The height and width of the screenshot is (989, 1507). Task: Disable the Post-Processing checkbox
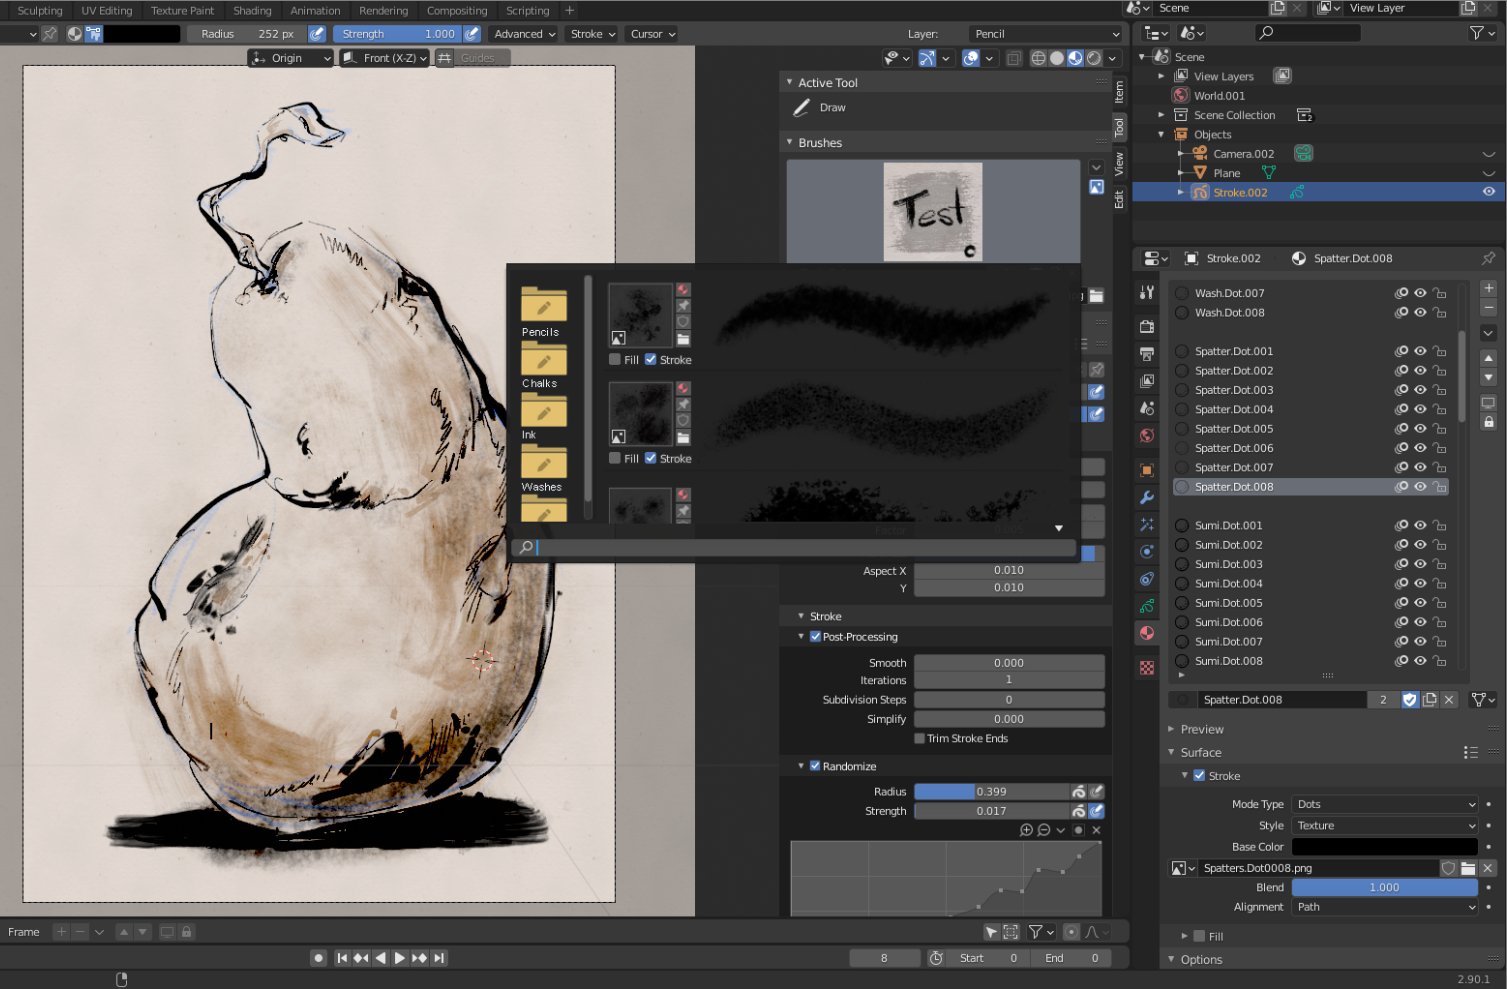coord(815,637)
